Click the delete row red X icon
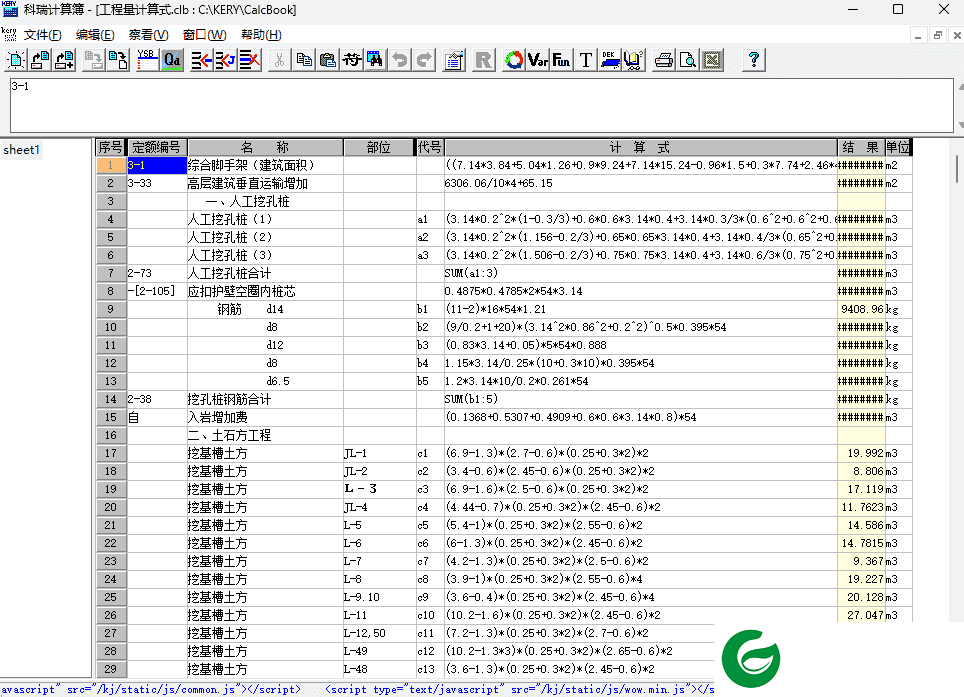Image resolution: width=964 pixels, height=697 pixels. 250,60
